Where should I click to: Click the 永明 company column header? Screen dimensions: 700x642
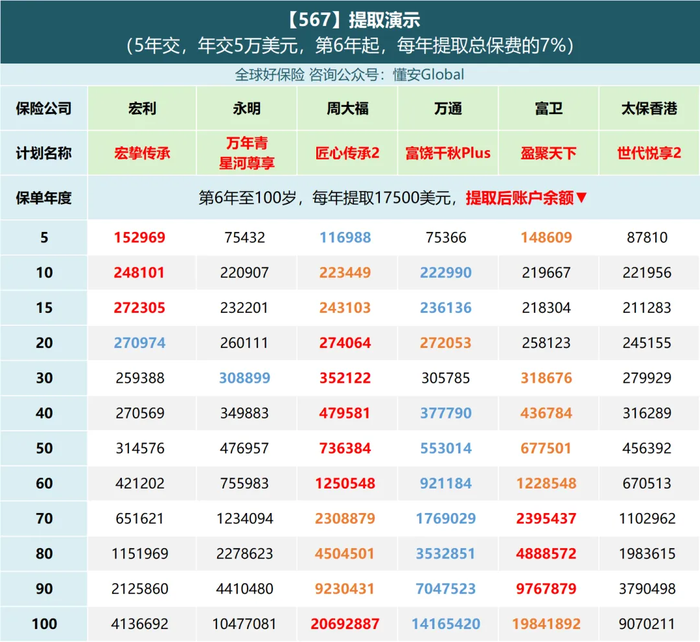pos(246,108)
